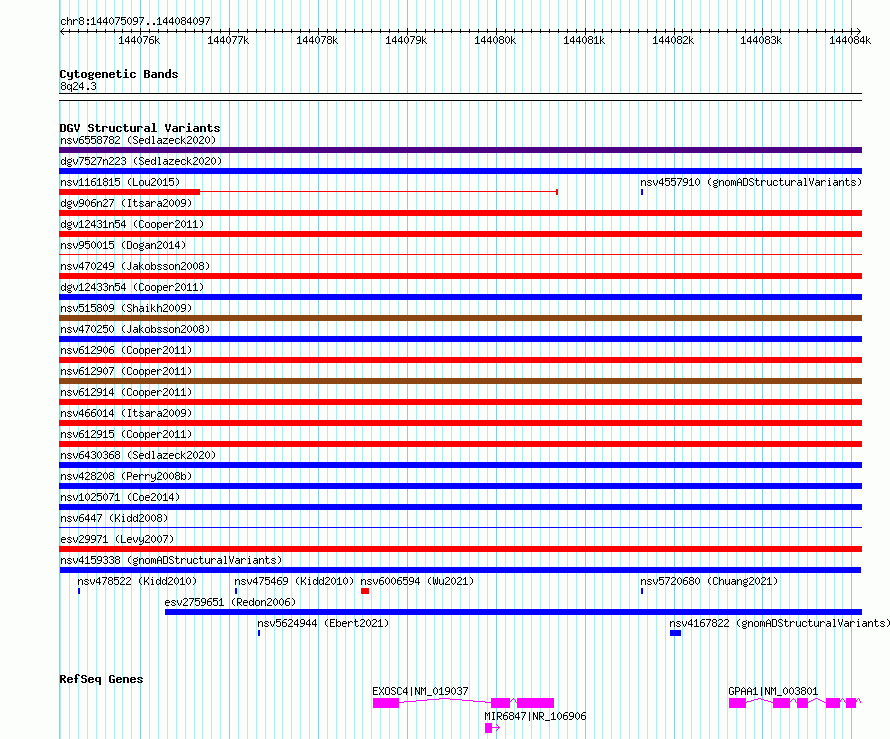The width and height of the screenshot is (890, 739).
Task: Open nsv1161815 (Lou2015) variant label
Action: [x=120, y=182]
